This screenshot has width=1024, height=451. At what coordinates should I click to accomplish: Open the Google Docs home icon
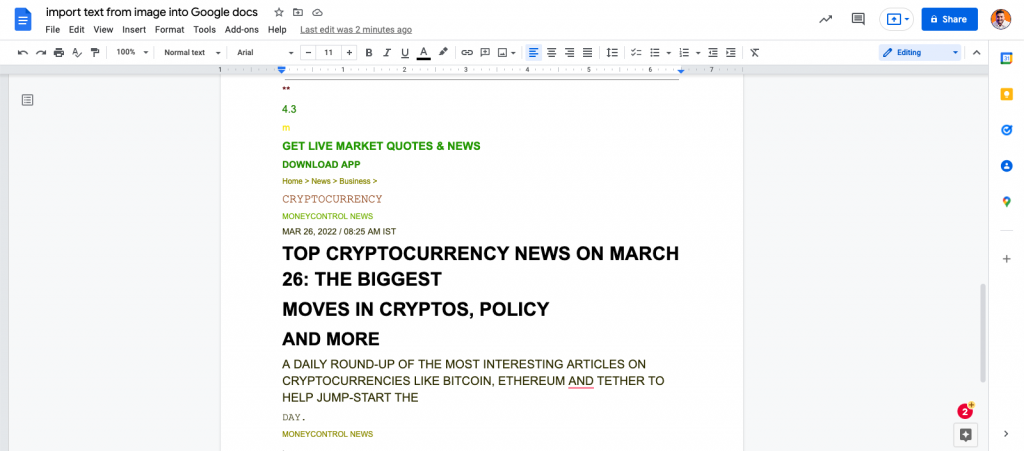click(24, 20)
